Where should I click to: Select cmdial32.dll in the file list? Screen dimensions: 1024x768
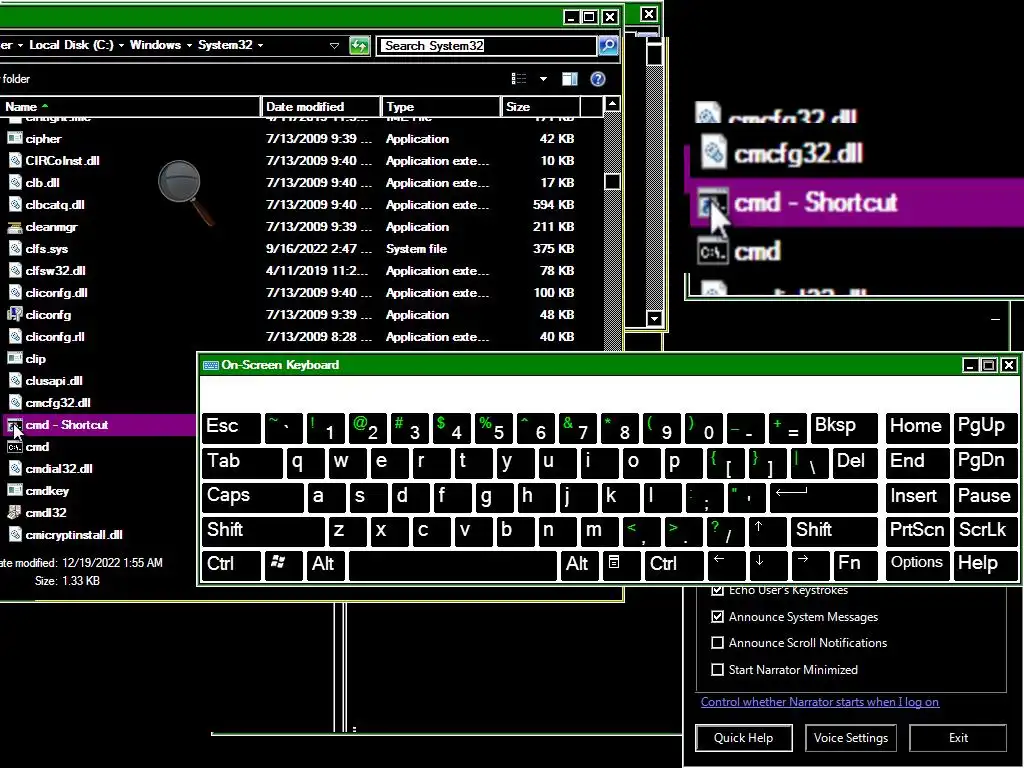click(59, 469)
